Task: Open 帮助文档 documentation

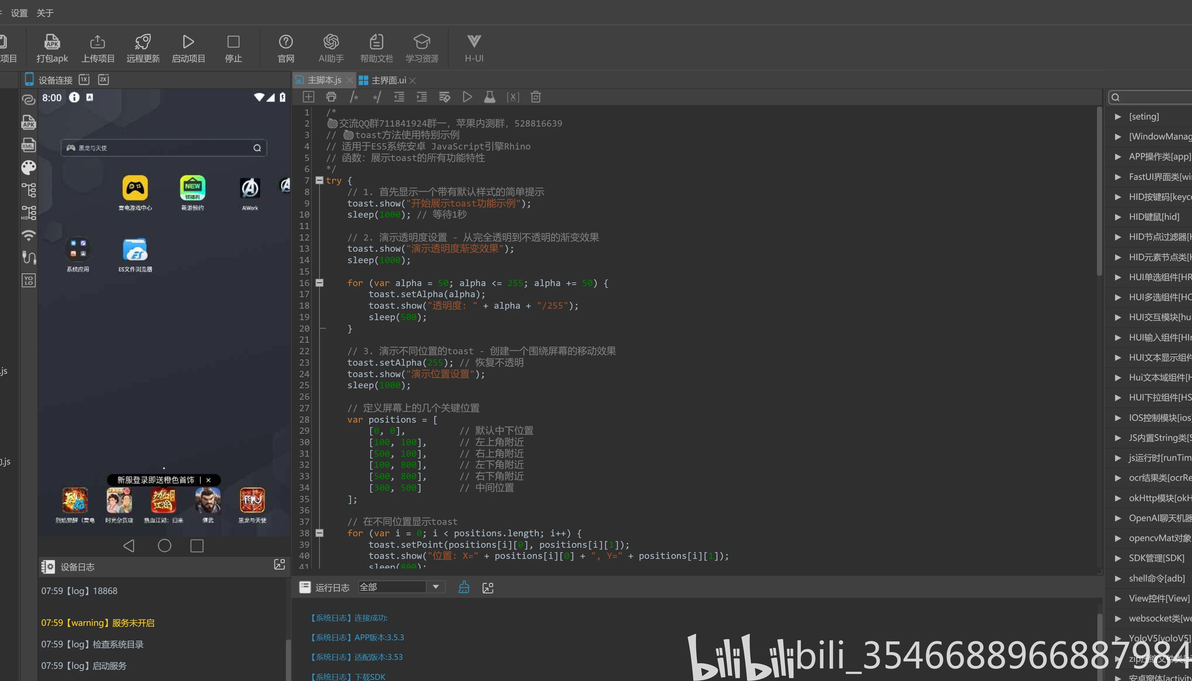Action: click(376, 48)
